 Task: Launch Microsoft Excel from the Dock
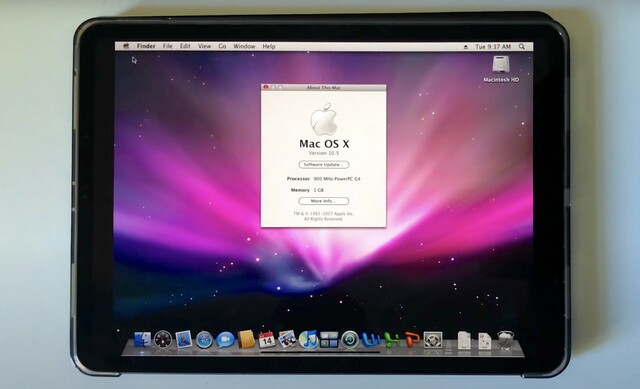pos(392,340)
